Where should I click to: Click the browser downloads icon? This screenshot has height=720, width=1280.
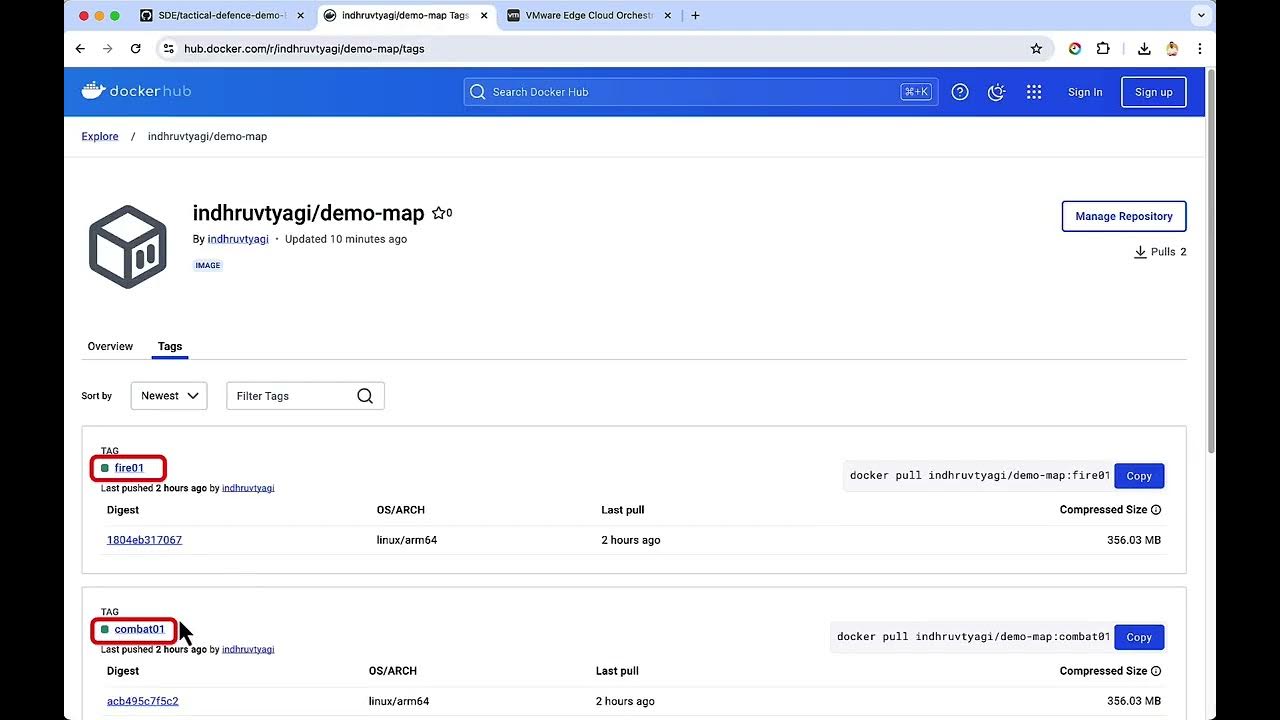pos(1144,48)
